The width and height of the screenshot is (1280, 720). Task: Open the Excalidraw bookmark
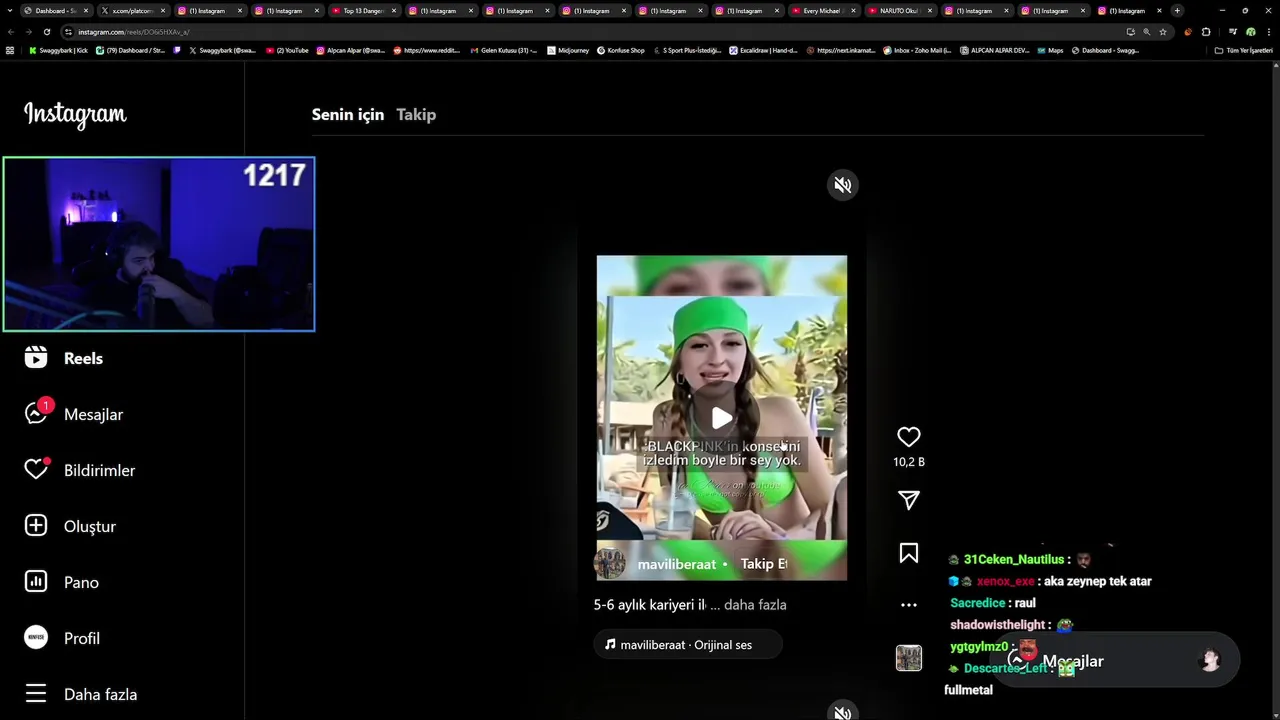click(x=763, y=50)
